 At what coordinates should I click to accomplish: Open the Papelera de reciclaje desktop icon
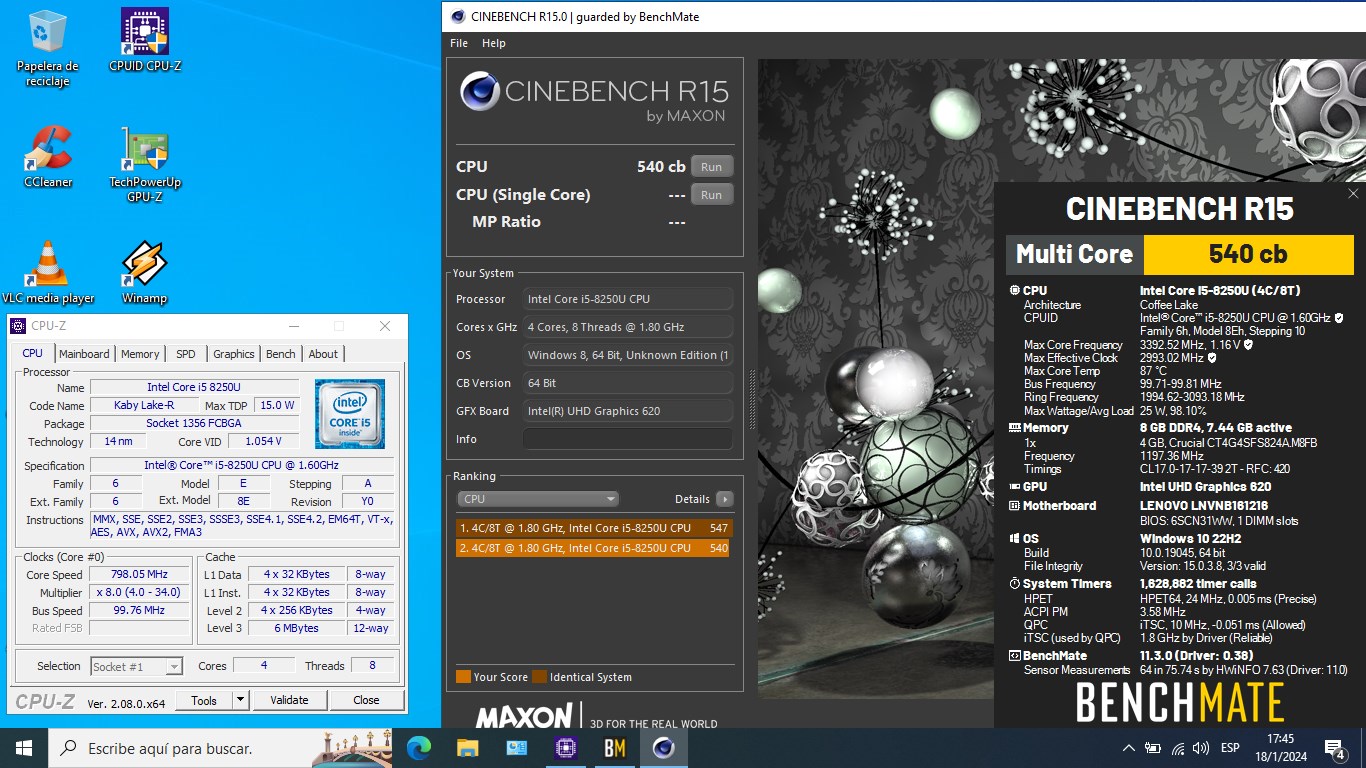click(x=48, y=47)
